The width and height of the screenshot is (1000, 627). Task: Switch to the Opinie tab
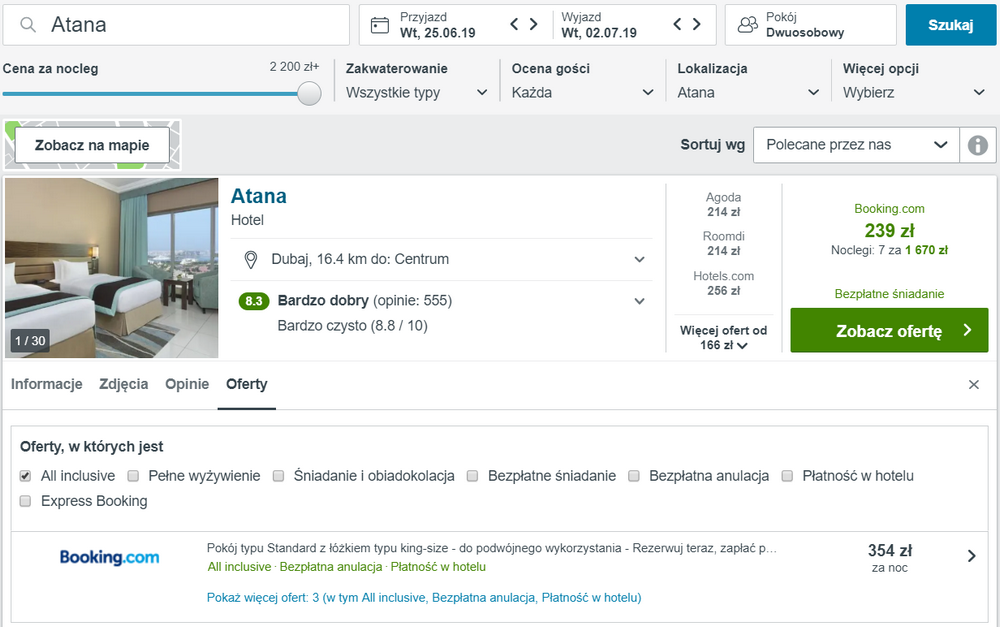click(x=187, y=384)
